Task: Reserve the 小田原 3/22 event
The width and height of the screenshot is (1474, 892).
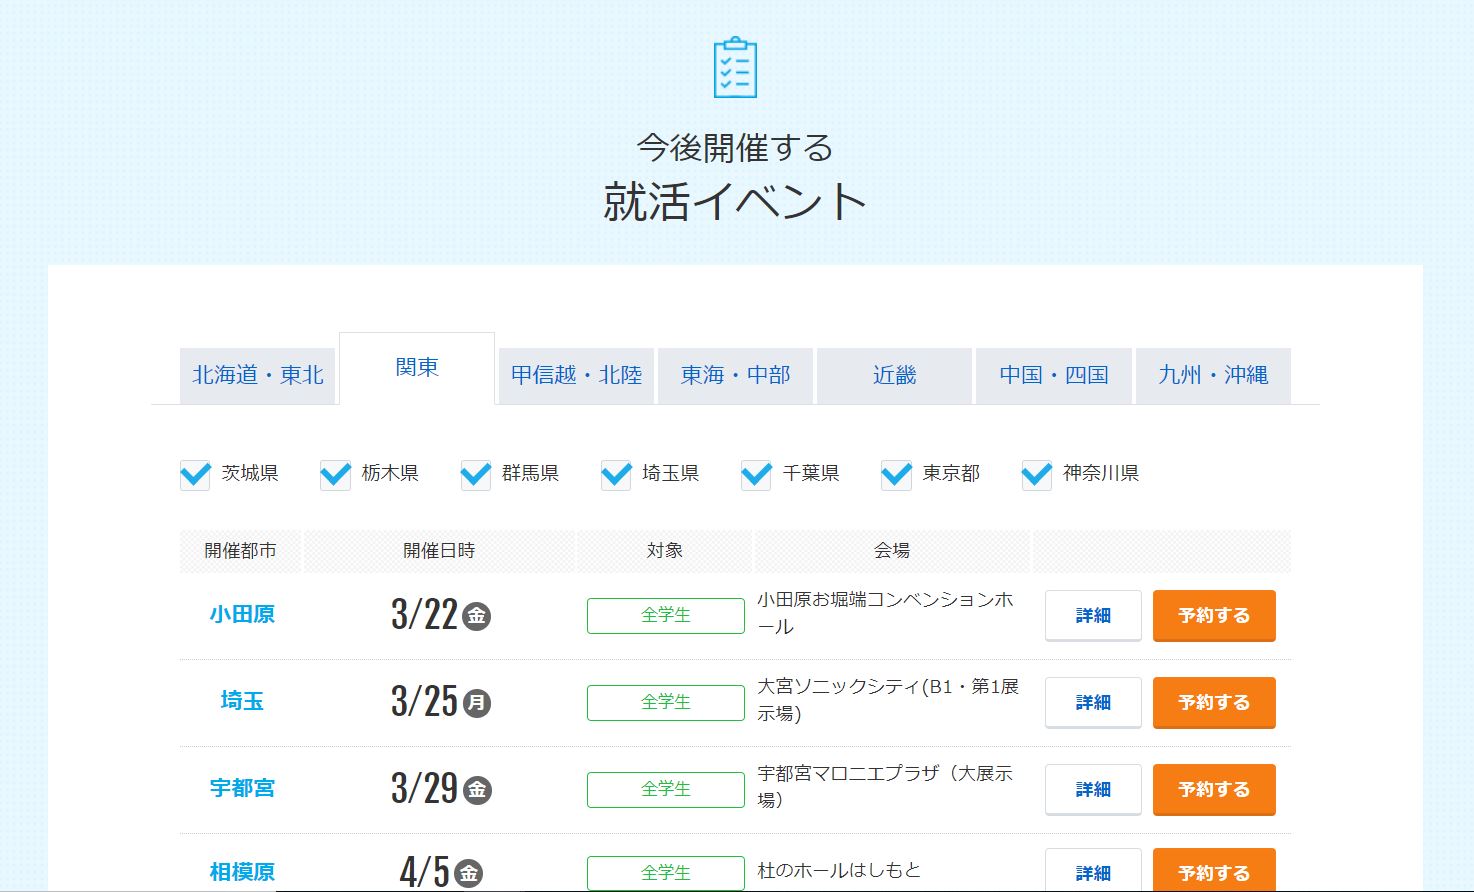Action: 1214,615
